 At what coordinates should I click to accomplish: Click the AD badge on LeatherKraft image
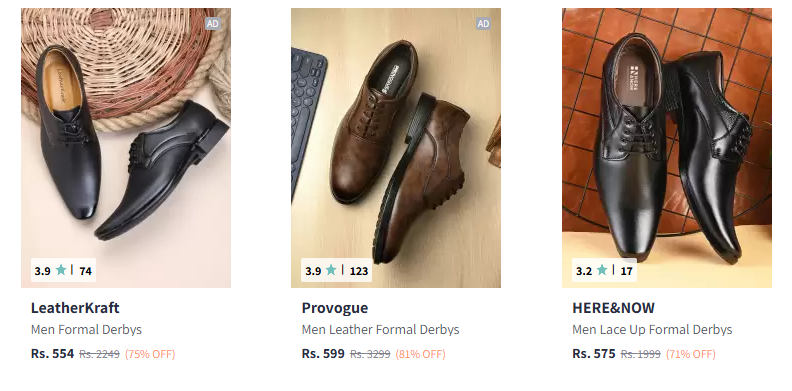(x=213, y=23)
